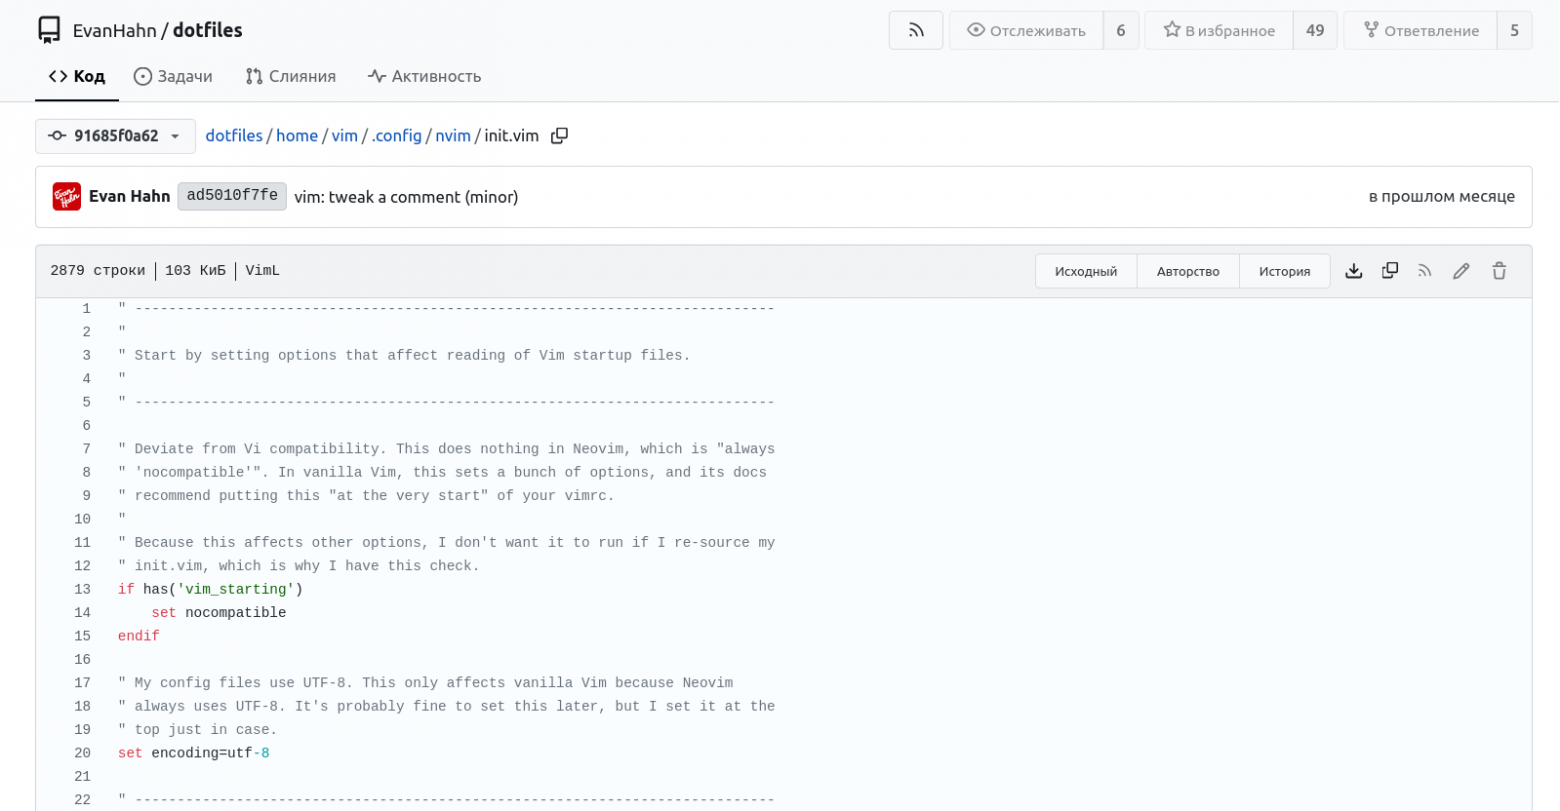Open the 91685f0a62 branch dropdown
Viewport: 1560px width, 811px height.
point(115,136)
